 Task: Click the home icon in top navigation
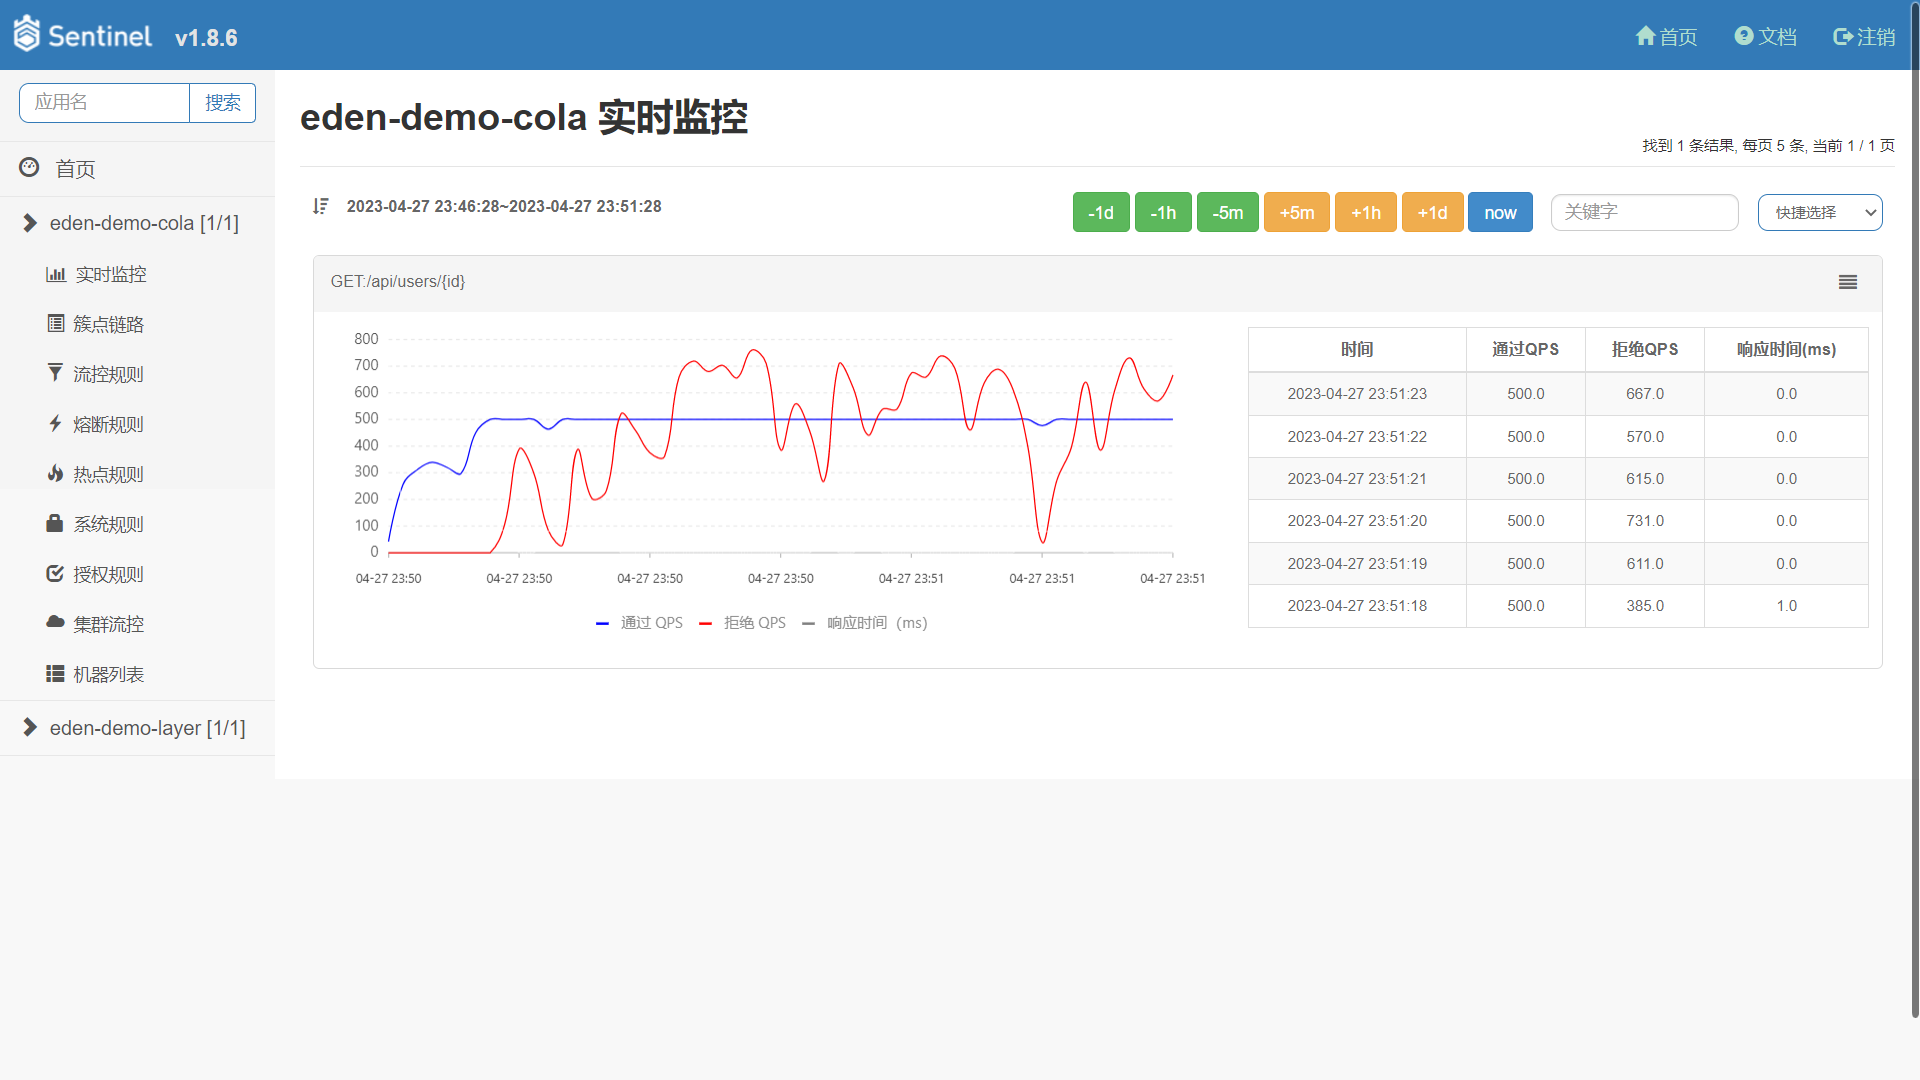tap(1645, 36)
